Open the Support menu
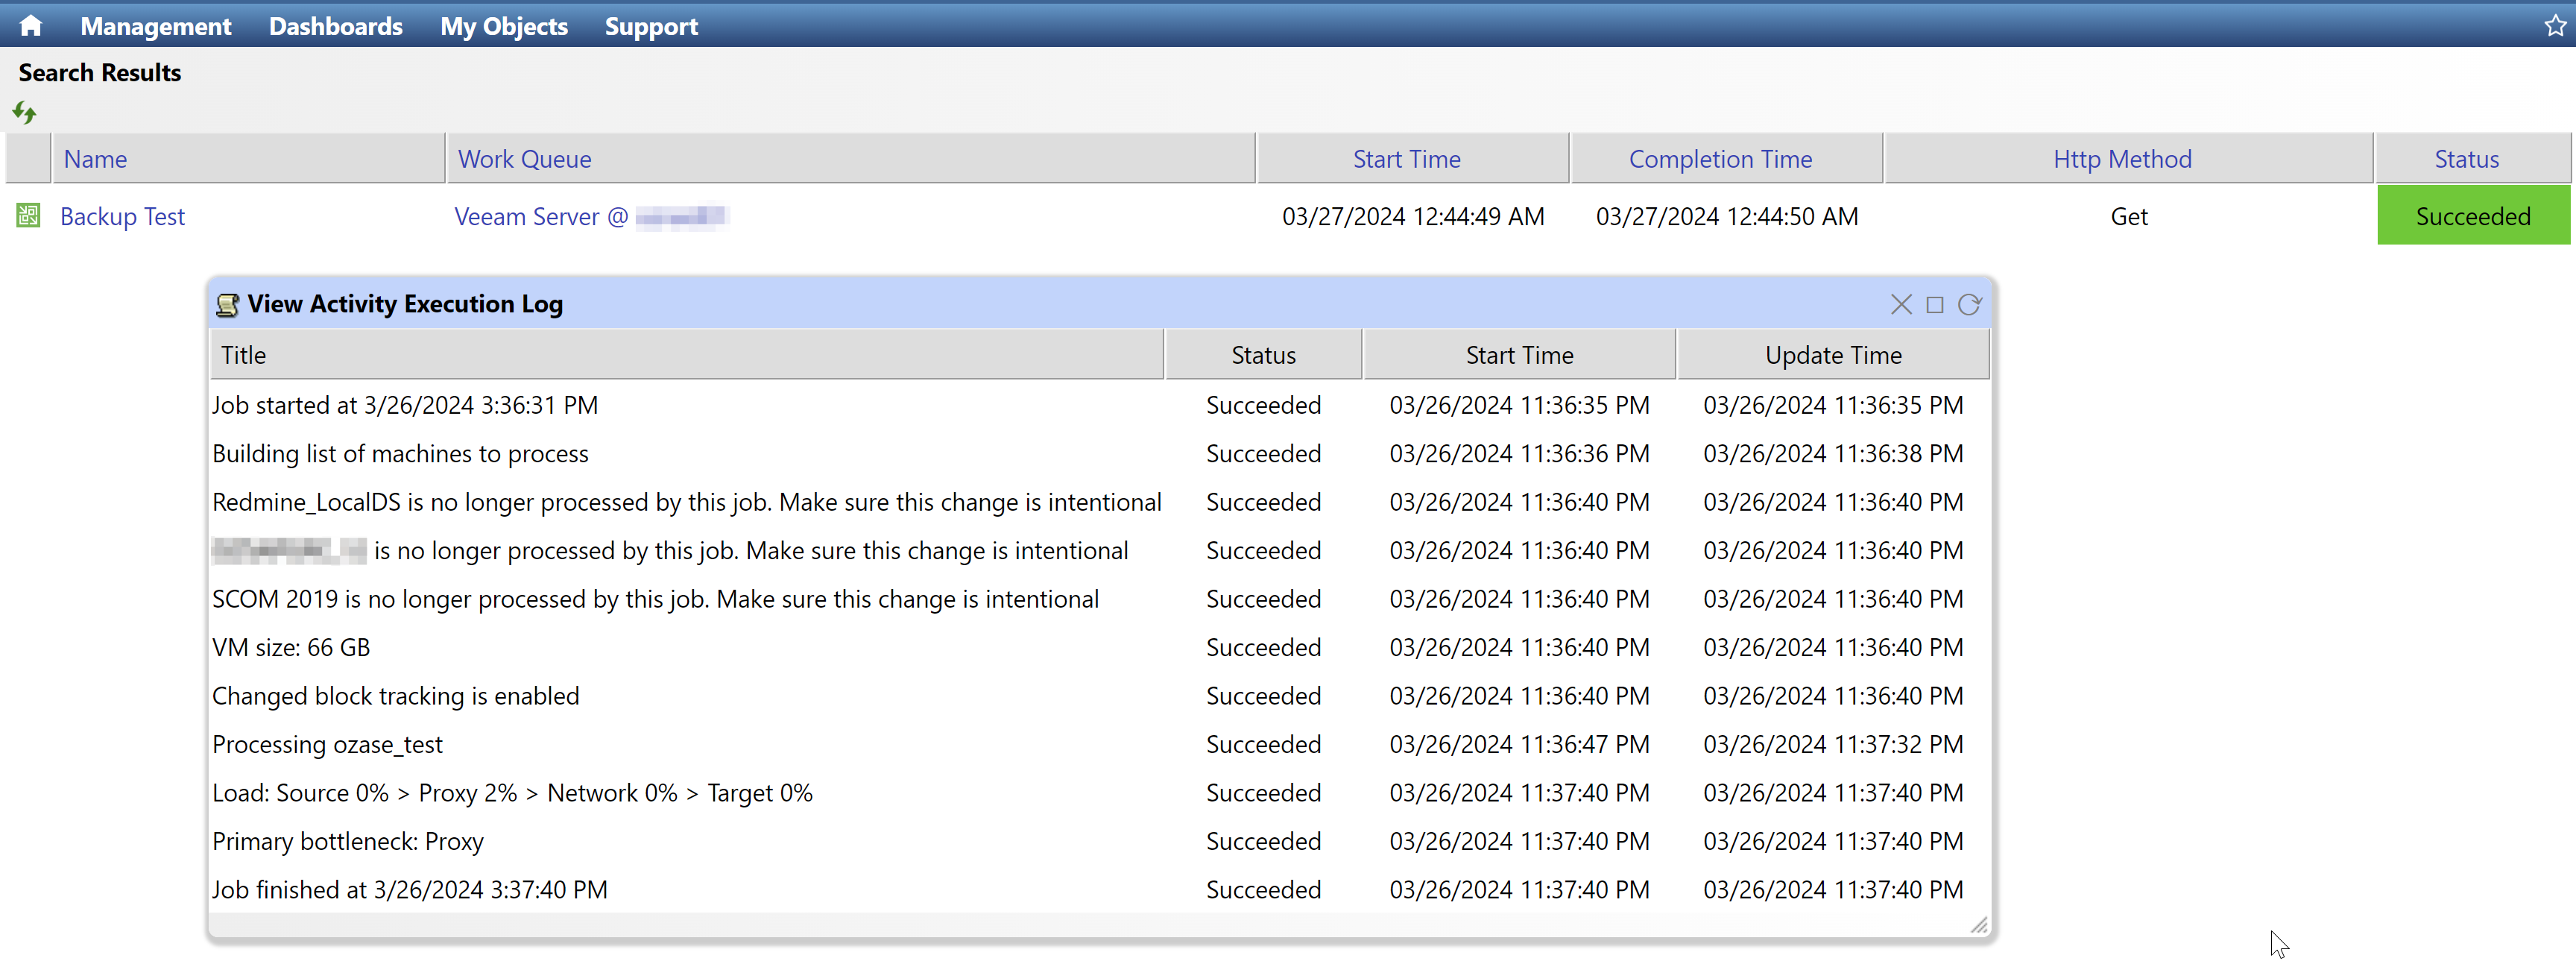The image size is (2576, 967). [651, 26]
